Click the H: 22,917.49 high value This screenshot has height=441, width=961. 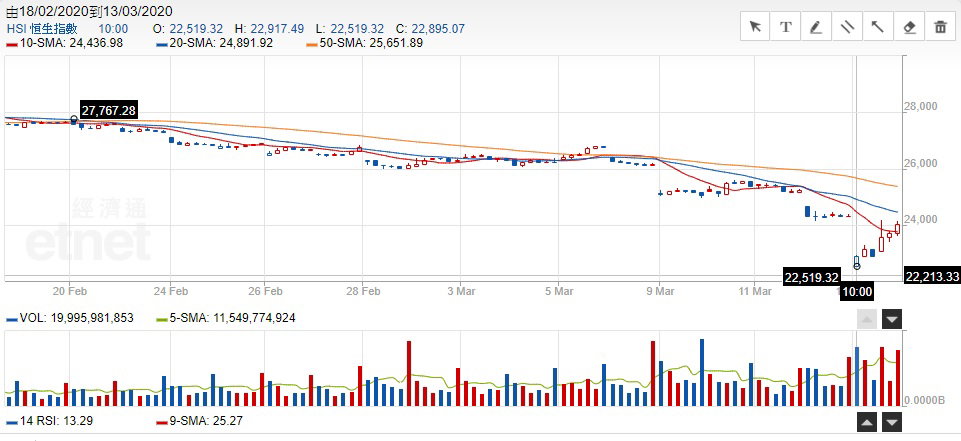[268, 29]
